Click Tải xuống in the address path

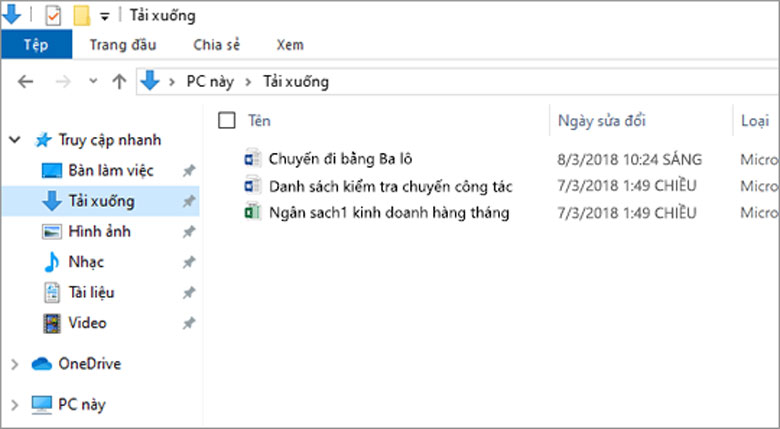295,81
